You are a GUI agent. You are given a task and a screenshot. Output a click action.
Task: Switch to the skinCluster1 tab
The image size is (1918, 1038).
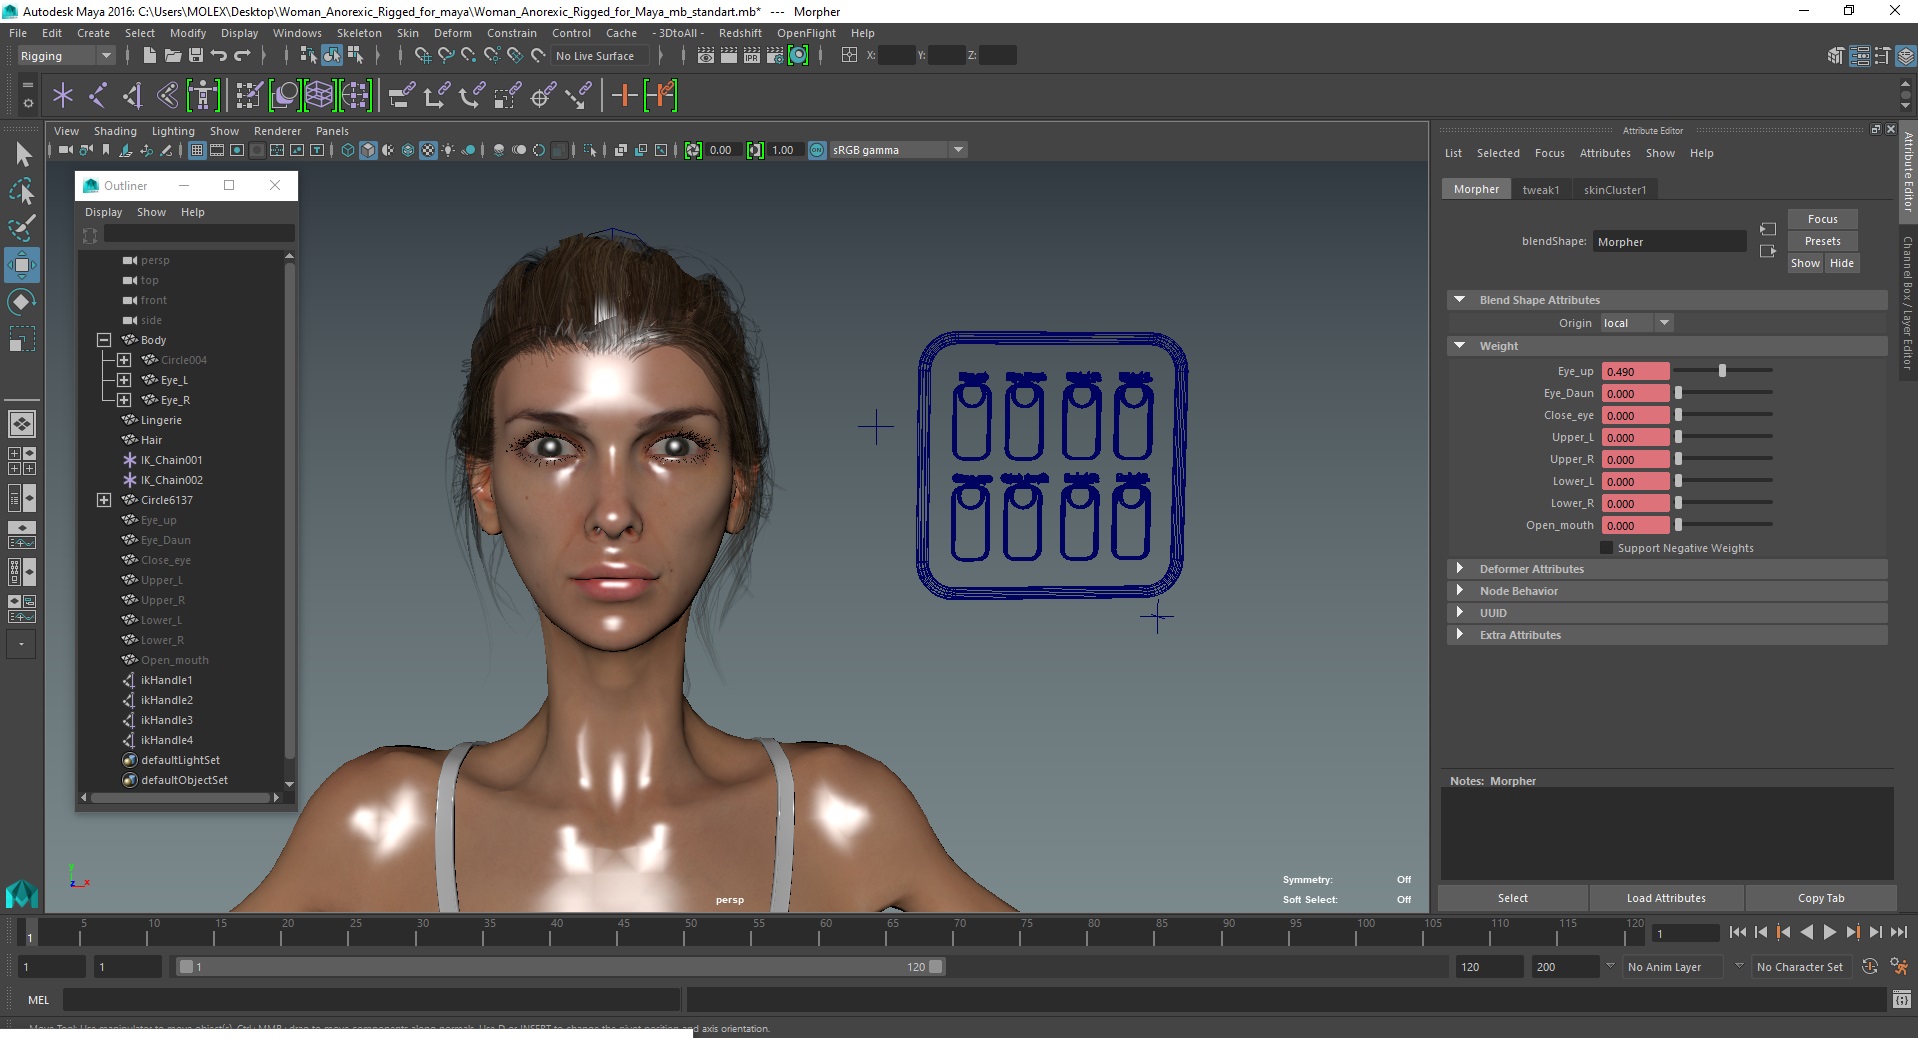[x=1614, y=190]
